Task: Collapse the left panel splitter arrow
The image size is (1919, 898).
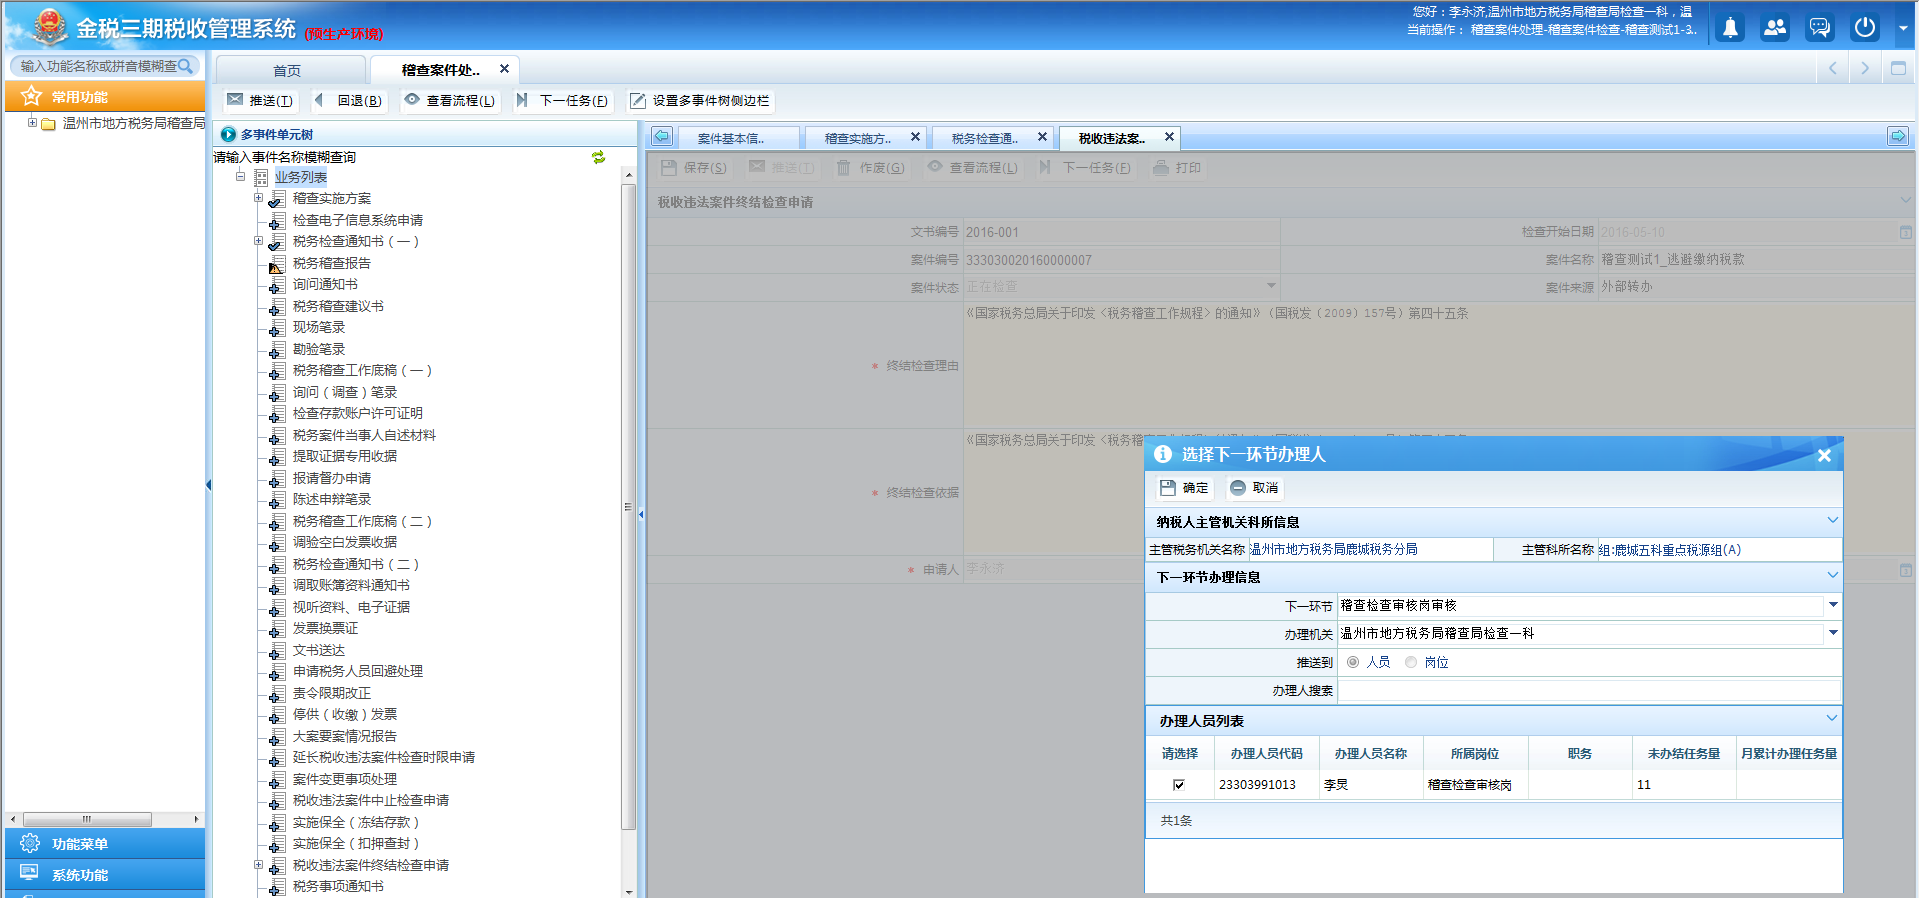Action: point(208,485)
